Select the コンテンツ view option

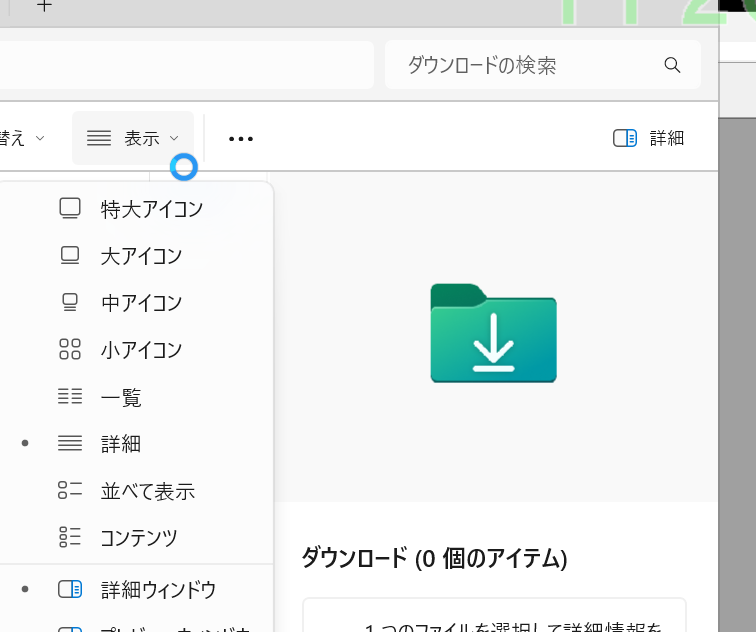(x=138, y=538)
